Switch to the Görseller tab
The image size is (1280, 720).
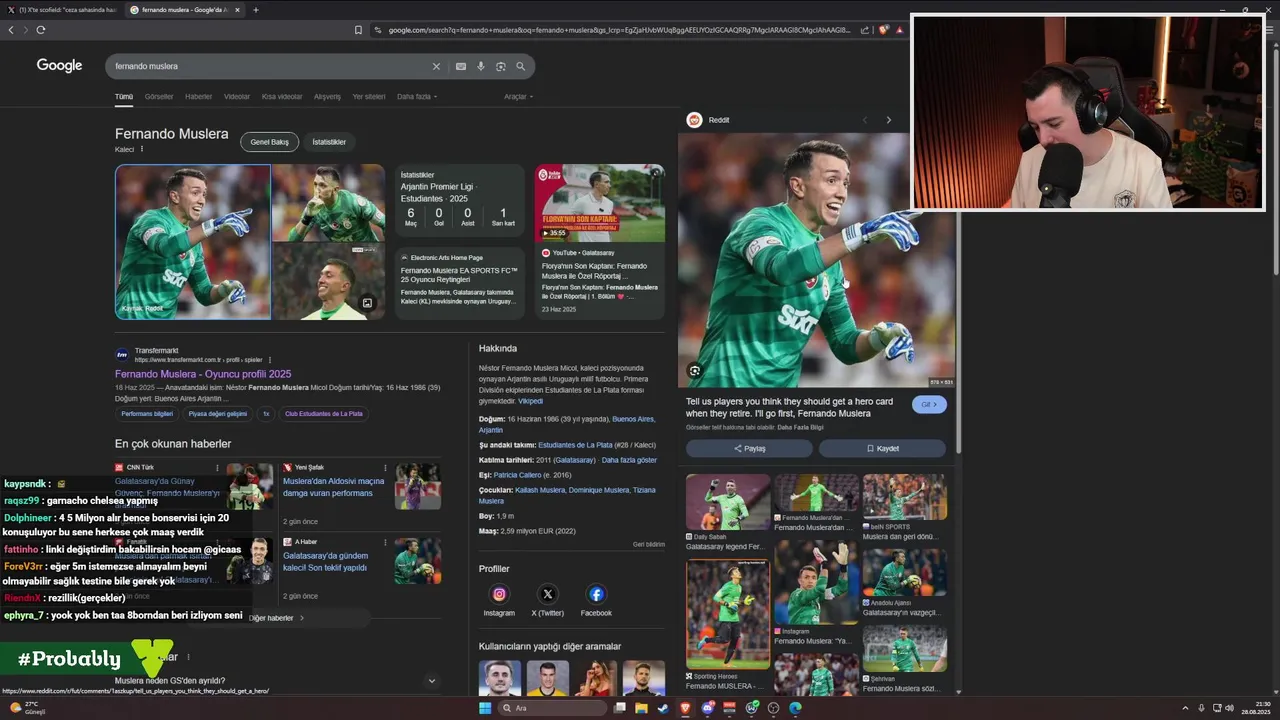(x=159, y=97)
